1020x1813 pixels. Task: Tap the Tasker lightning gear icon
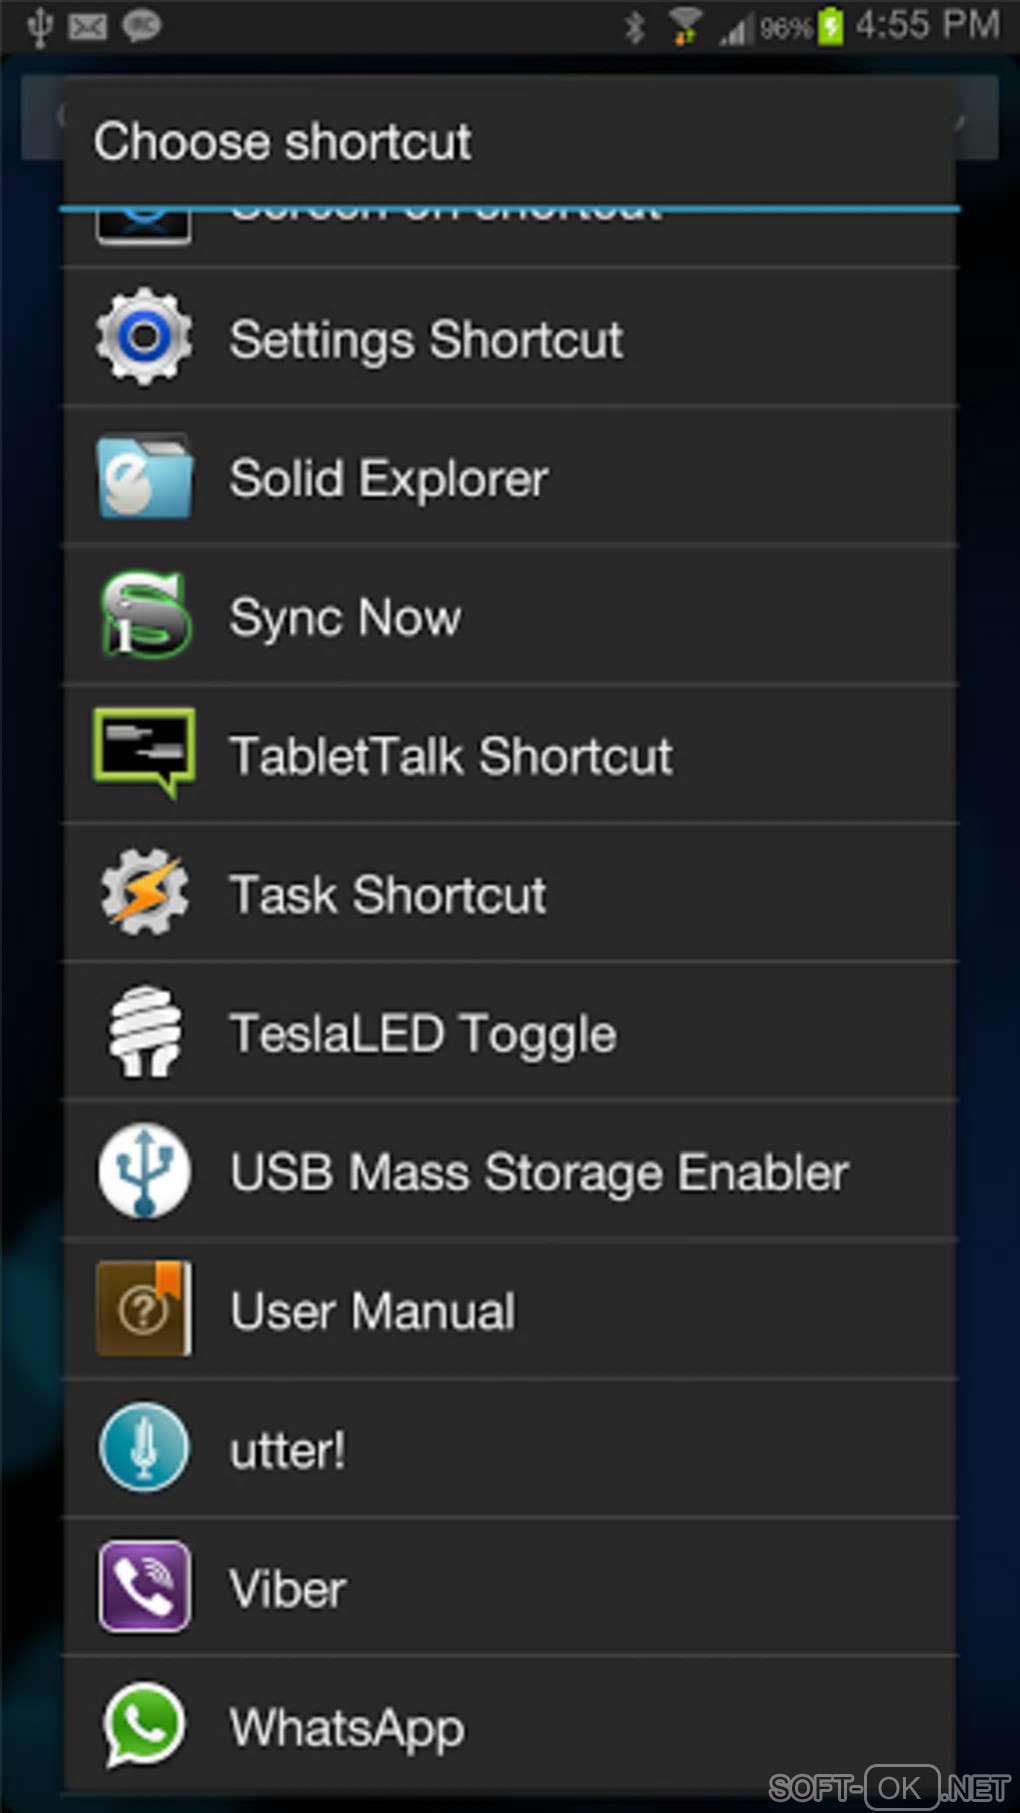click(144, 893)
